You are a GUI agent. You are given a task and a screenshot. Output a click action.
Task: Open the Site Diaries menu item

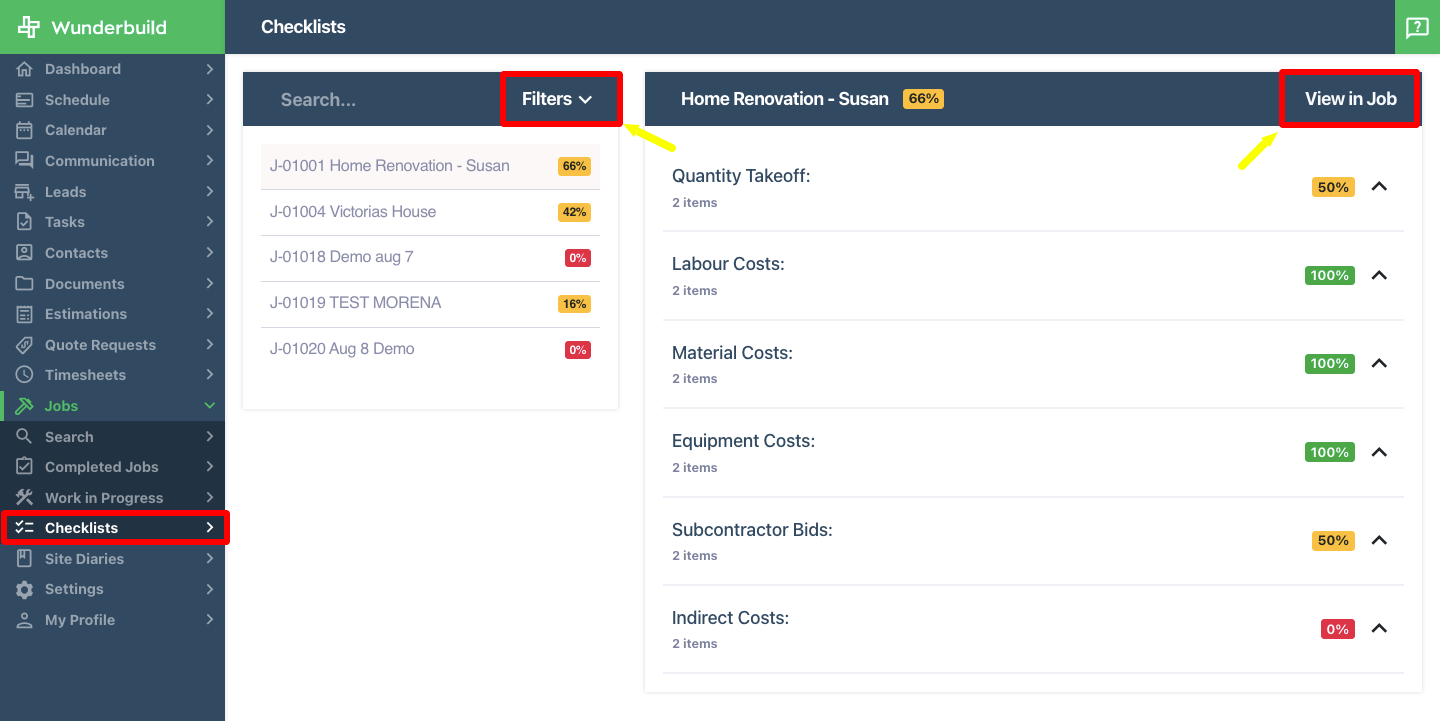[112, 559]
